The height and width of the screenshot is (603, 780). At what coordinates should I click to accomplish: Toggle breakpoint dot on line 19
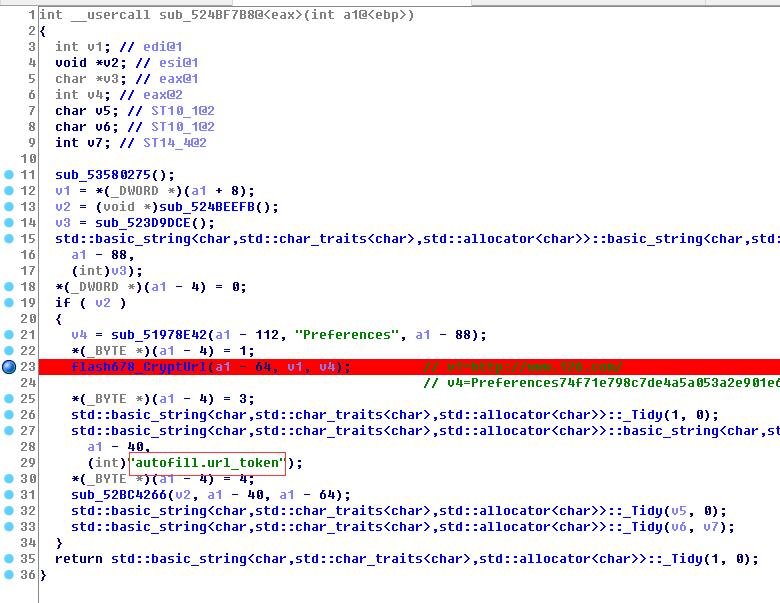9,302
